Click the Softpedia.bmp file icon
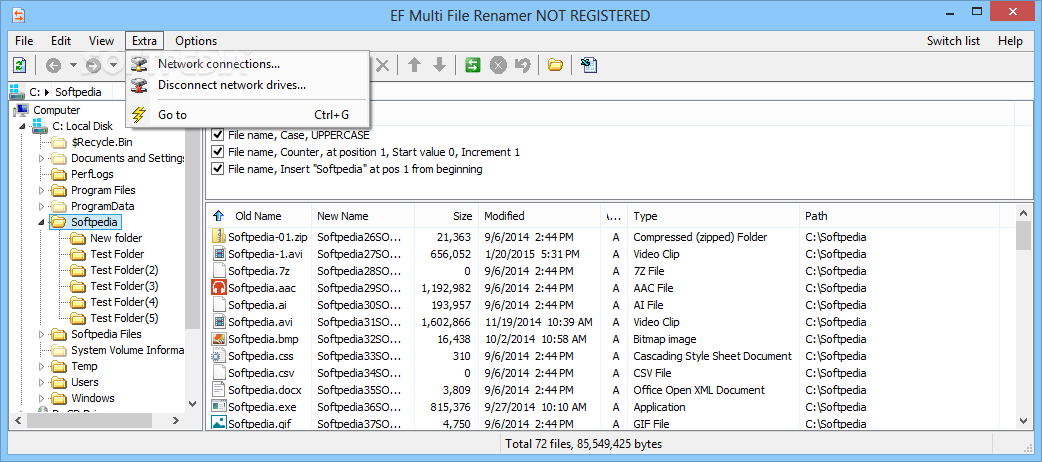This screenshot has height=462, width=1042. (219, 339)
